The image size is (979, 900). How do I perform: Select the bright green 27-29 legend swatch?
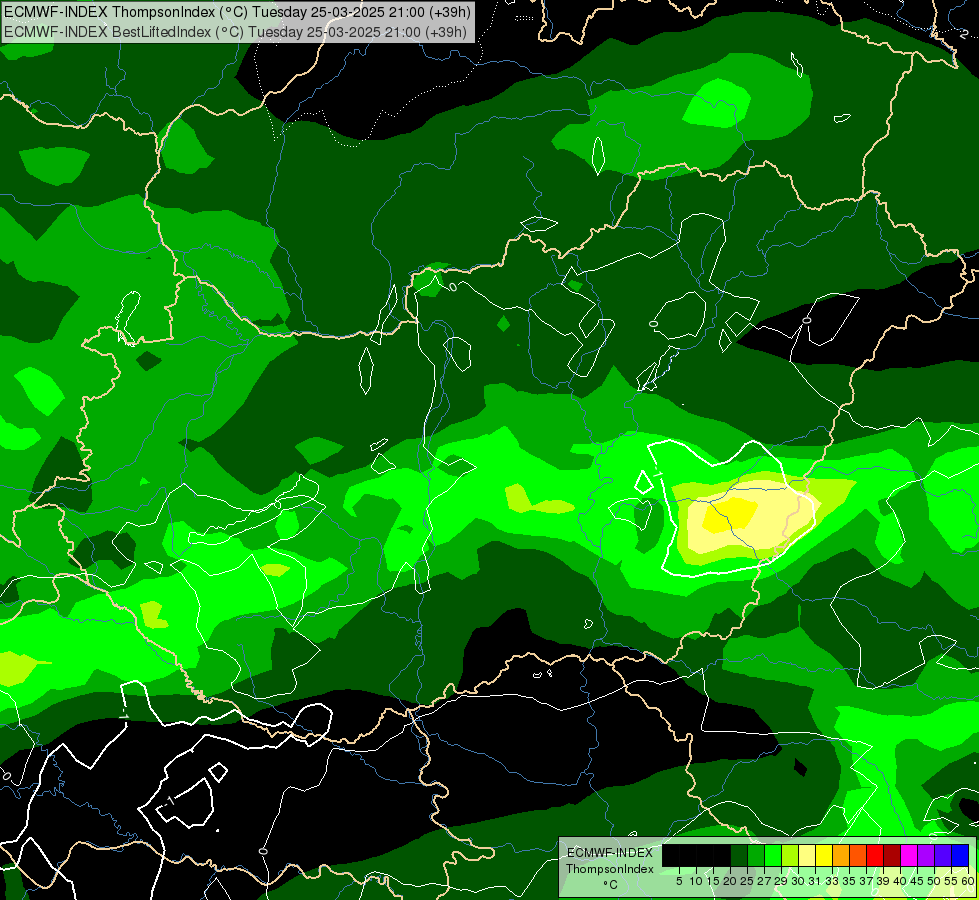tap(773, 855)
